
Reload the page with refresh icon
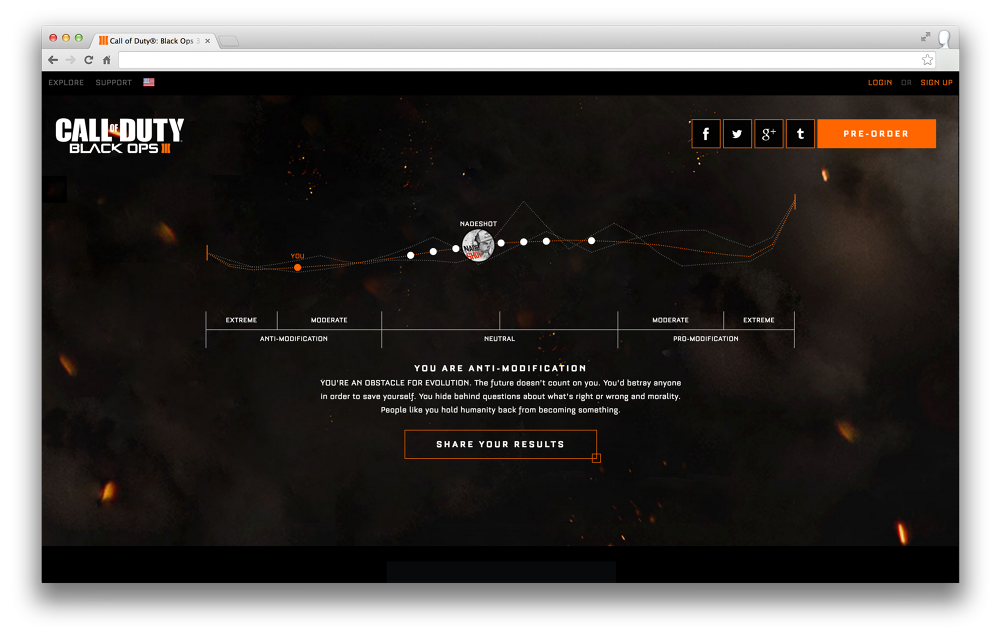pyautogui.click(x=89, y=60)
